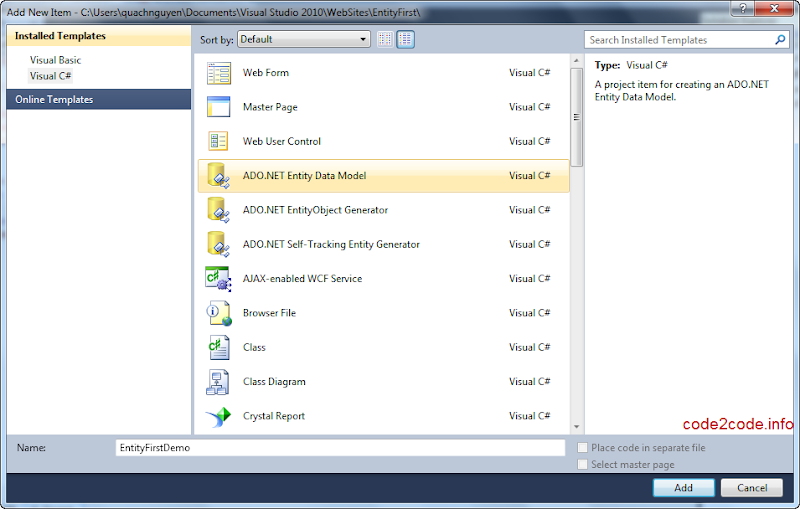800x509 pixels.
Task: Select Visual C# in templates tree
Action: tap(50, 76)
